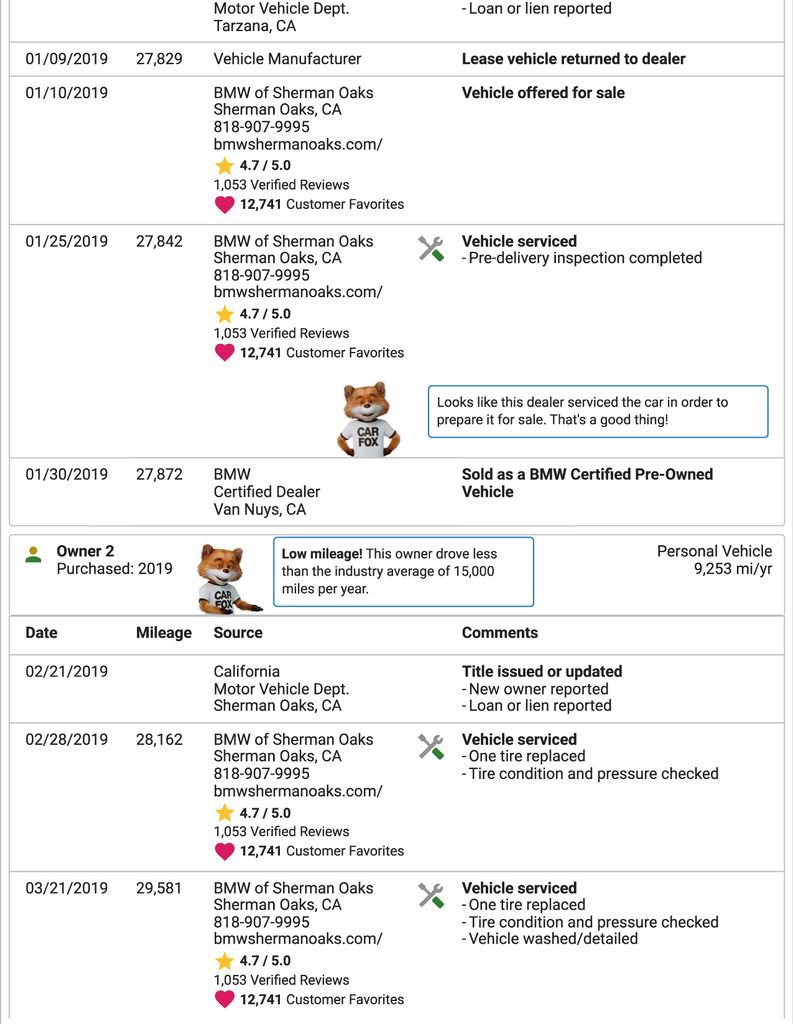This screenshot has height=1024, width=793.
Task: Open 12,741 Customer Favorites in the 02/28/2019 entry
Action: coord(321,851)
